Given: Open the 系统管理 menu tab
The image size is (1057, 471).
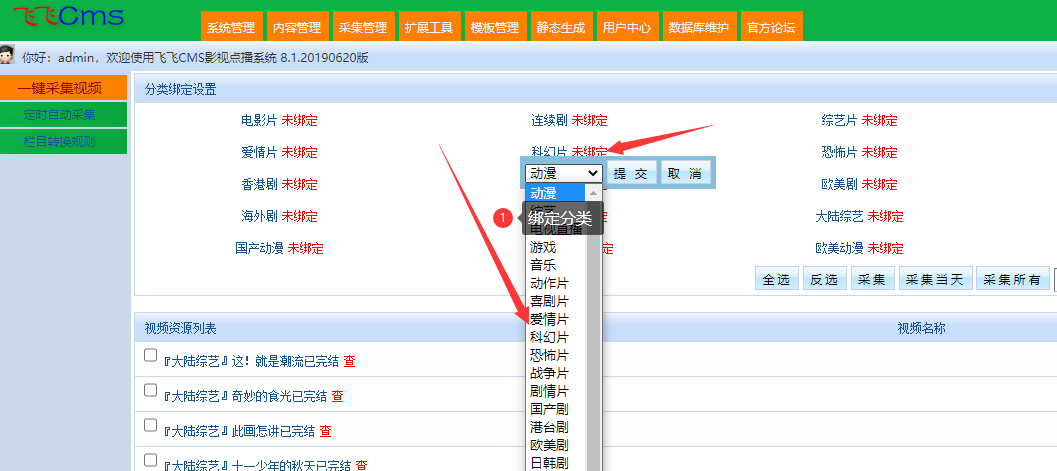Looking at the screenshot, I should click(x=231, y=28).
